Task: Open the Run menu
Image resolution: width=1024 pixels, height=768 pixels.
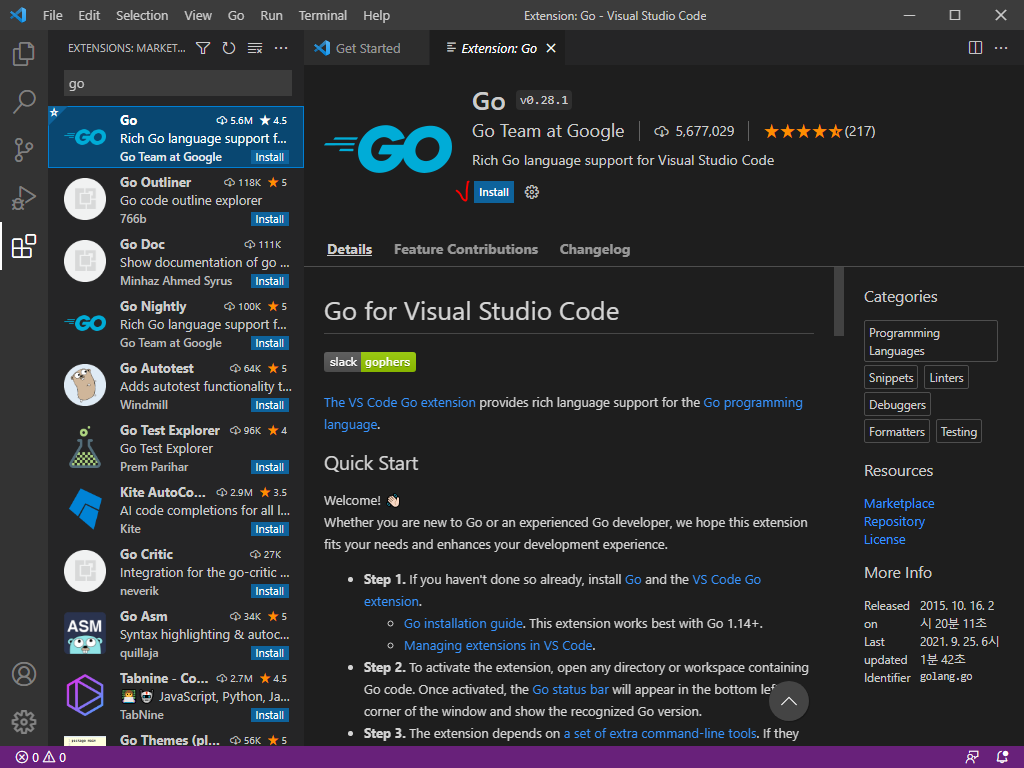Action: tap(271, 15)
